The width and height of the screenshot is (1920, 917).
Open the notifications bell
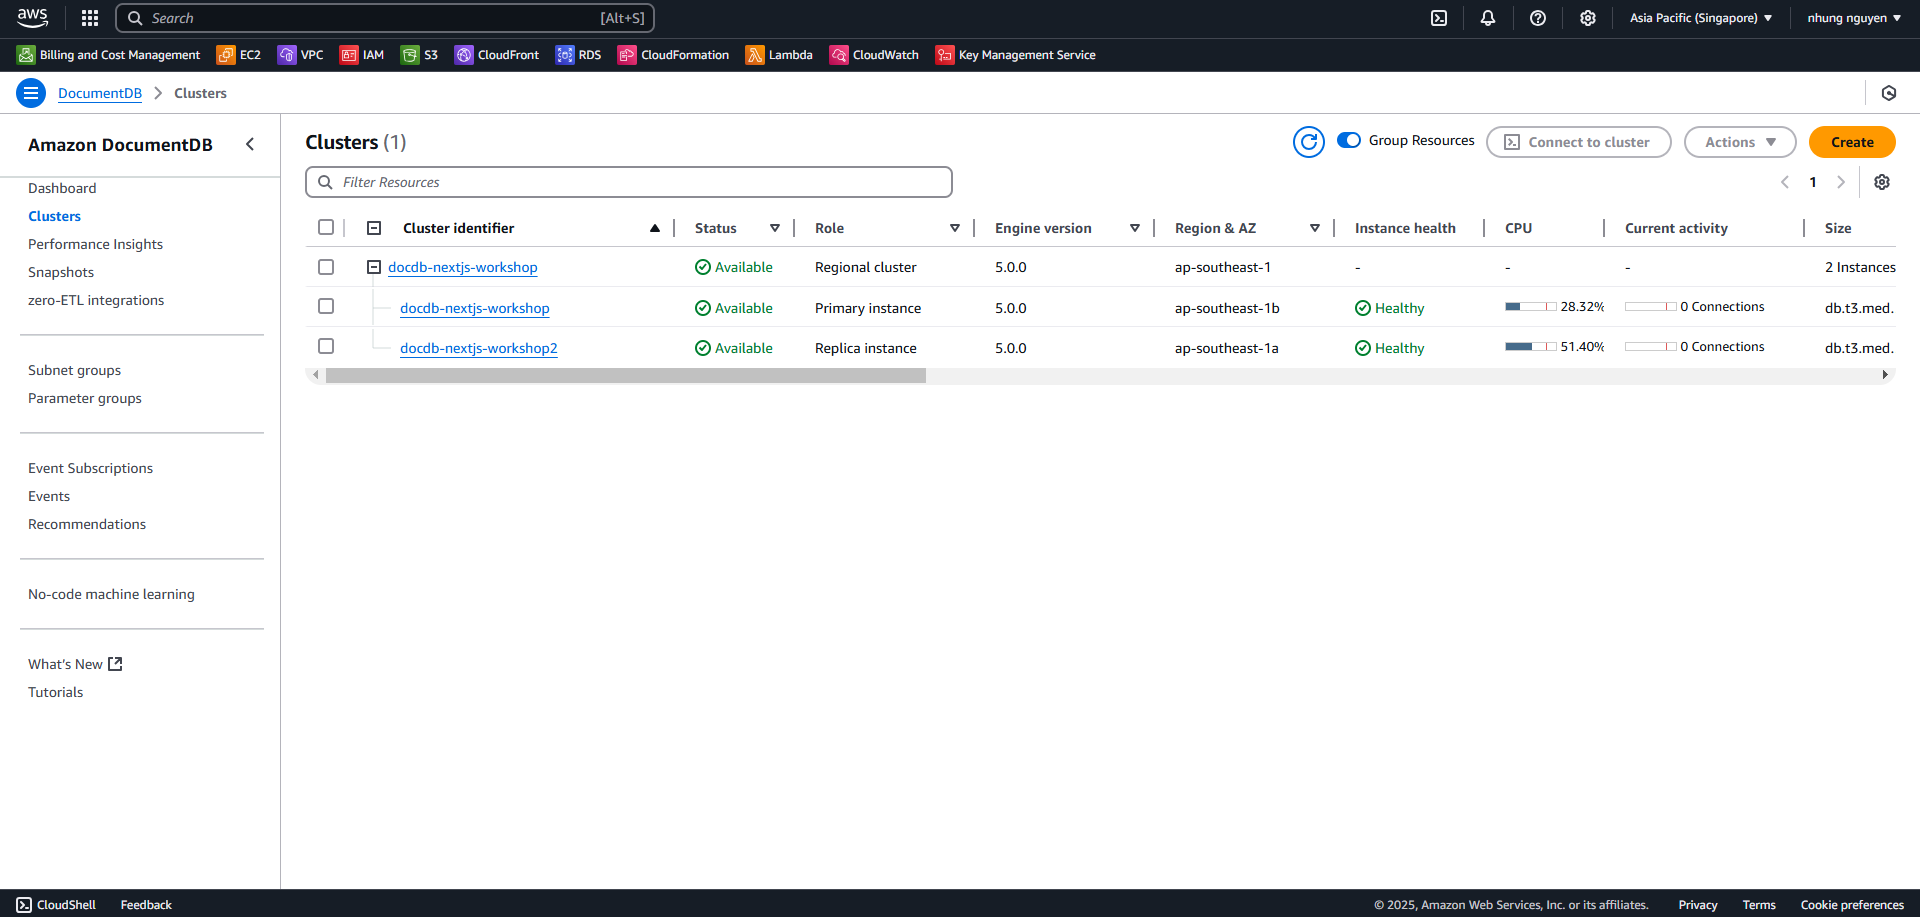tap(1488, 18)
